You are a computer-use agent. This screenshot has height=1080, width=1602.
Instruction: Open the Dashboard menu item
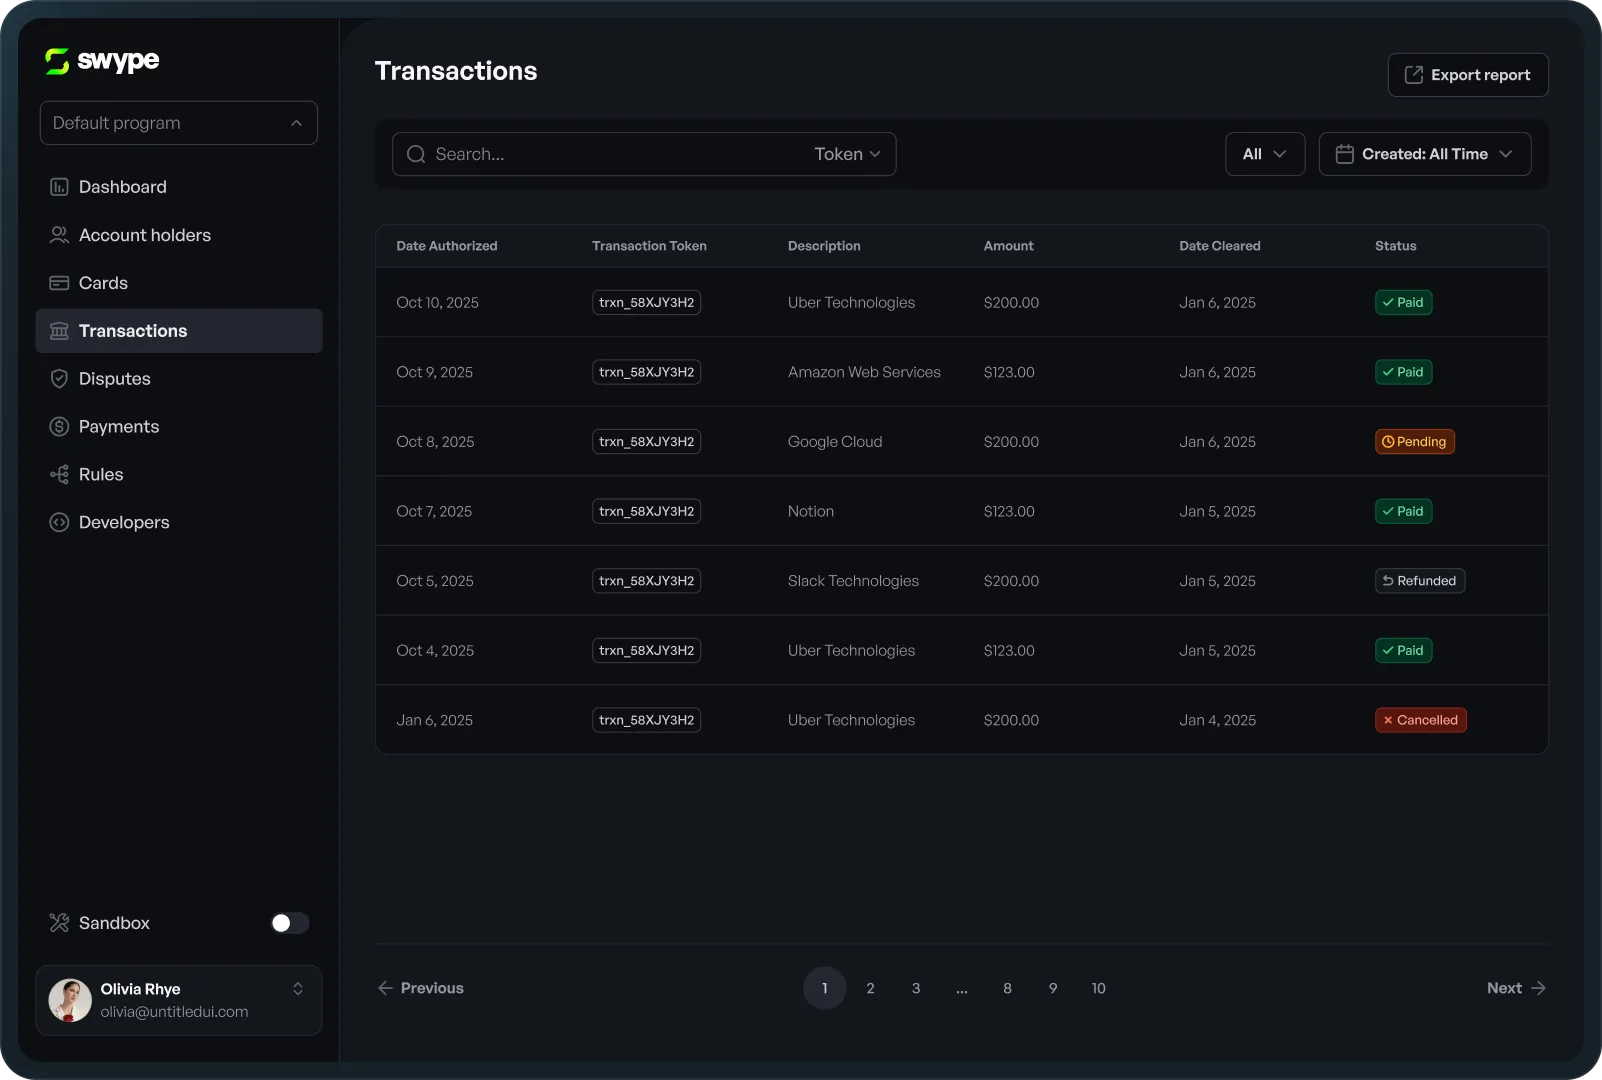(x=179, y=187)
